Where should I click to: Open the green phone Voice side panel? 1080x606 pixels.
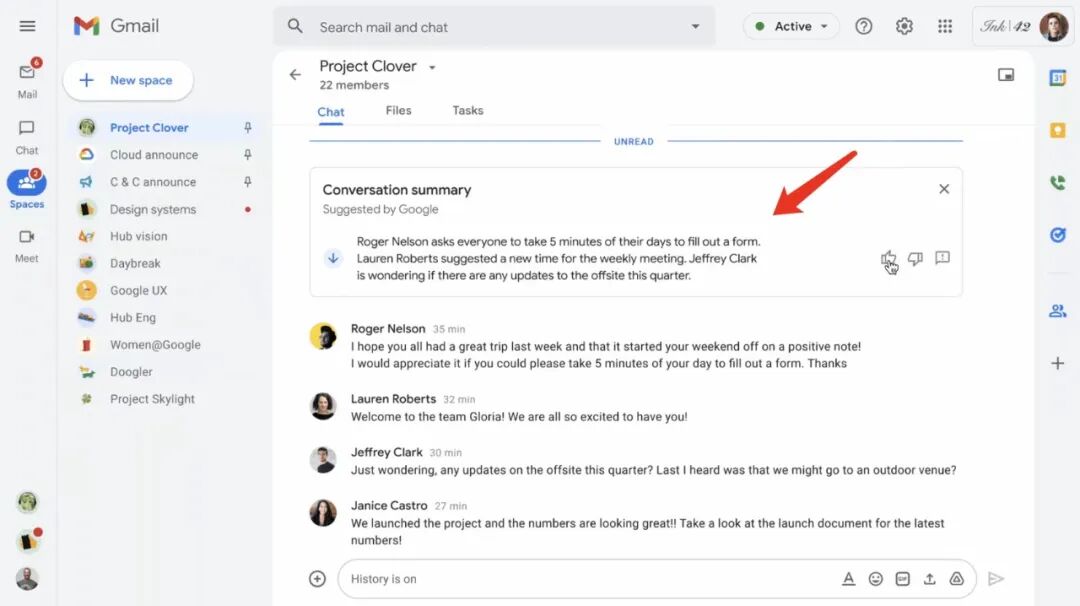pyautogui.click(x=1058, y=182)
